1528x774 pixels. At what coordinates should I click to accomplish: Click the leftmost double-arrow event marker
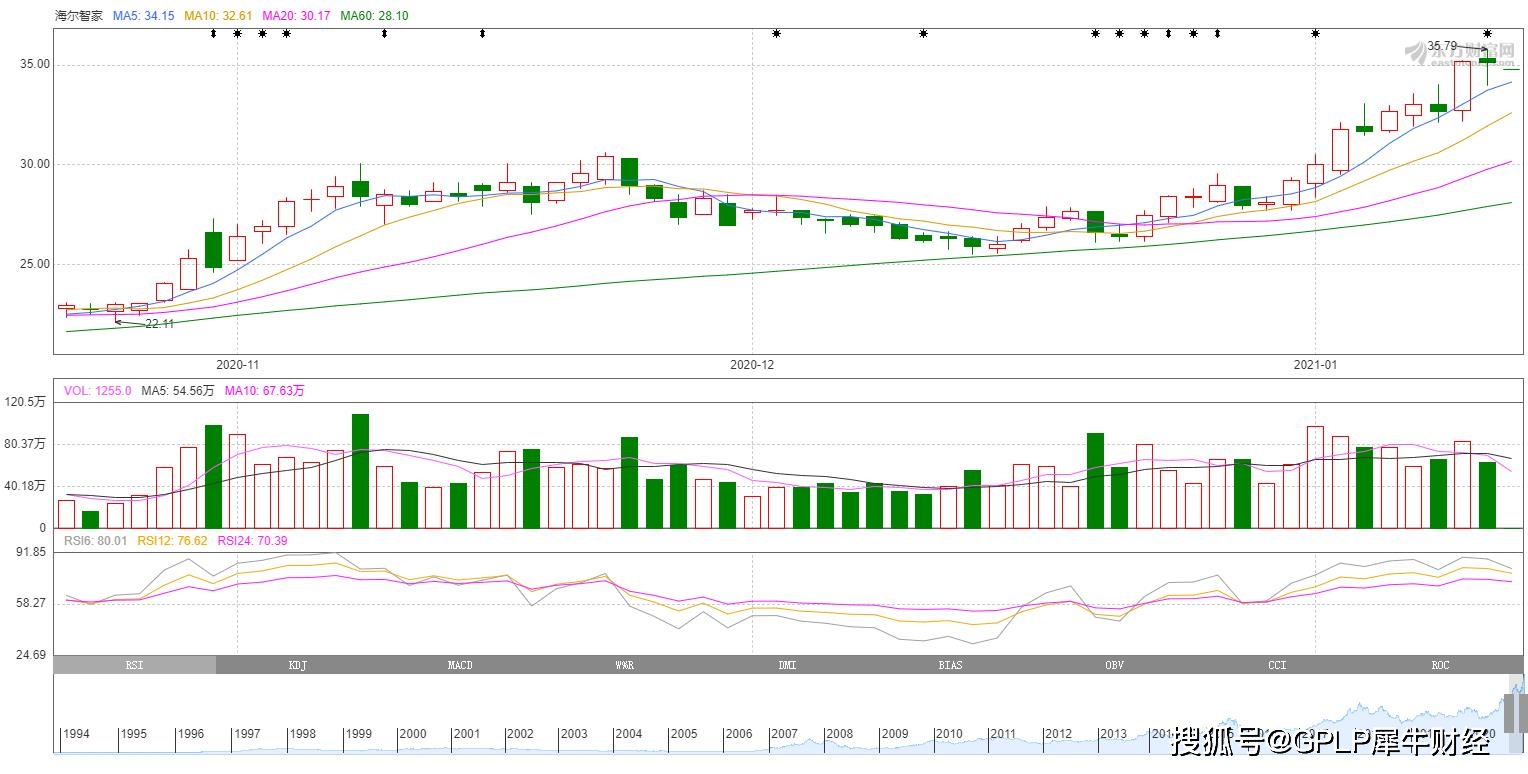point(213,34)
